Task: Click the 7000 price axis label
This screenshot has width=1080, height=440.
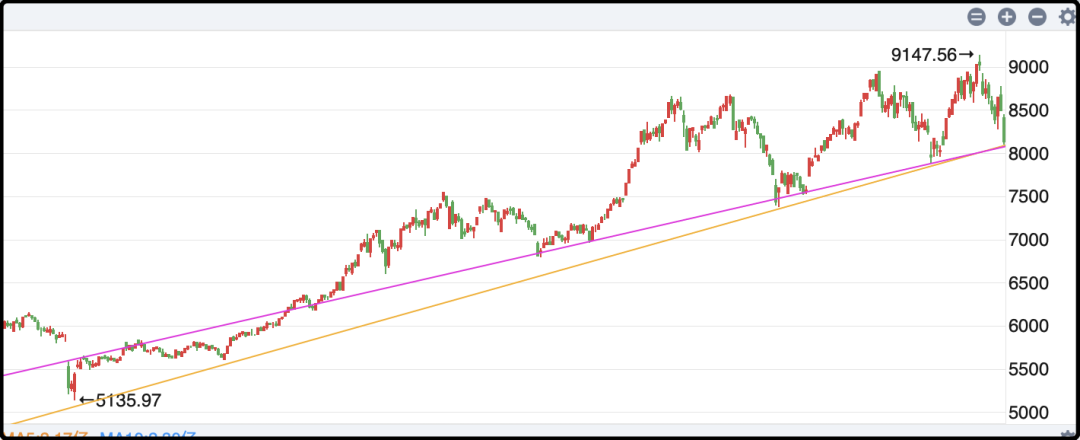Action: (1029, 240)
